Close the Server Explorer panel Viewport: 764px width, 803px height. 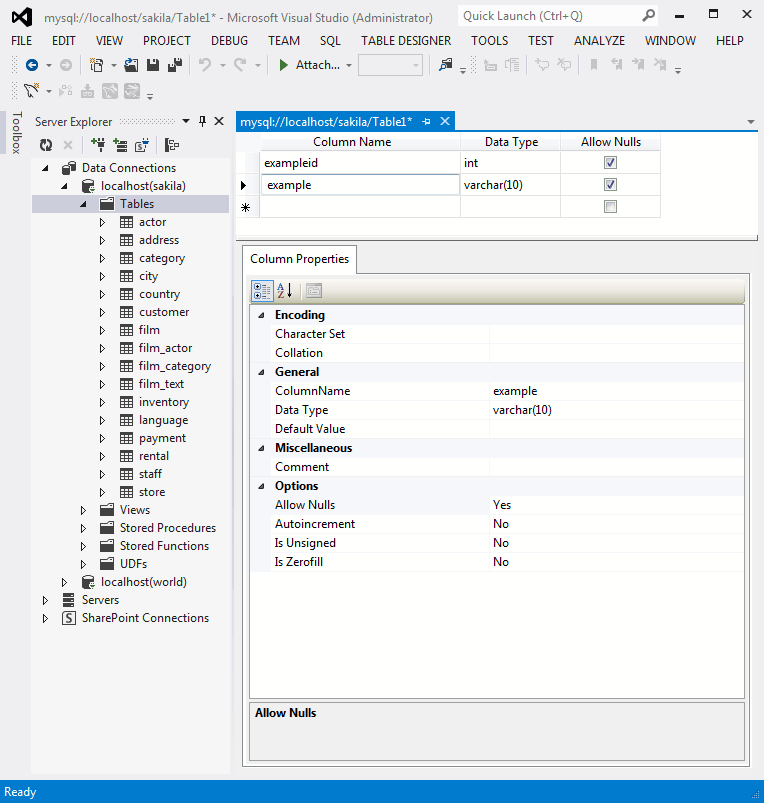tap(219, 121)
